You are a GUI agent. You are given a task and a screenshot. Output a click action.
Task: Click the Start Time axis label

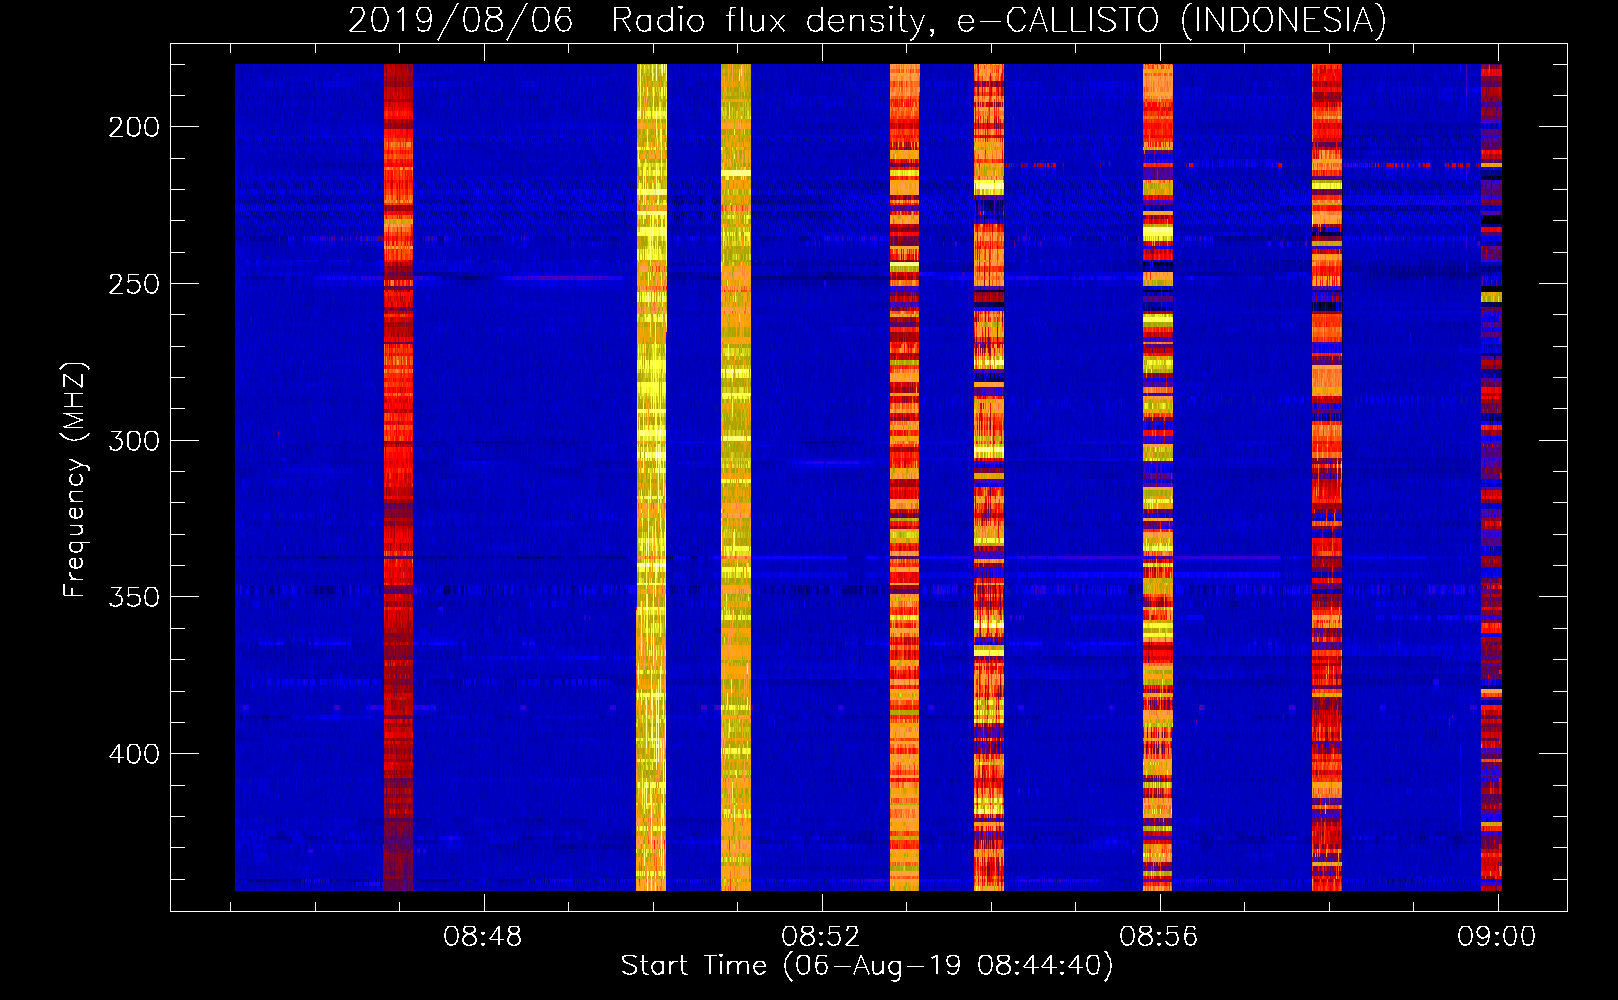click(x=867, y=966)
